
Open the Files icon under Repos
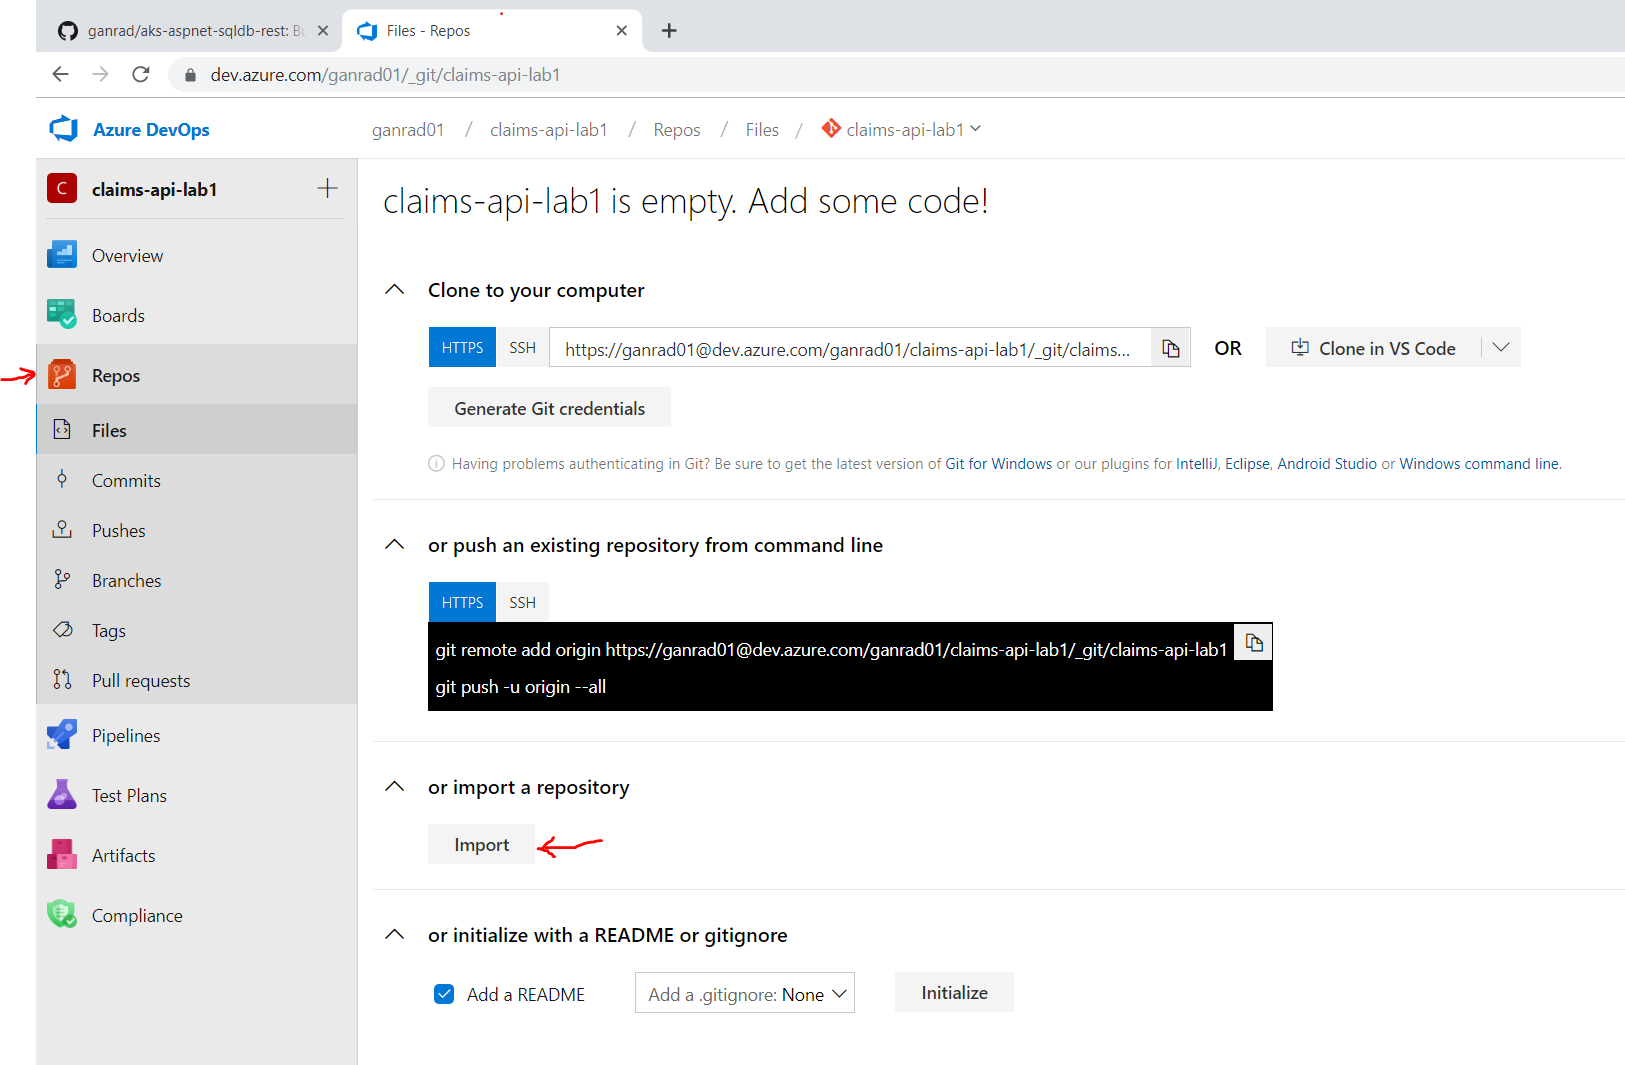(x=62, y=430)
